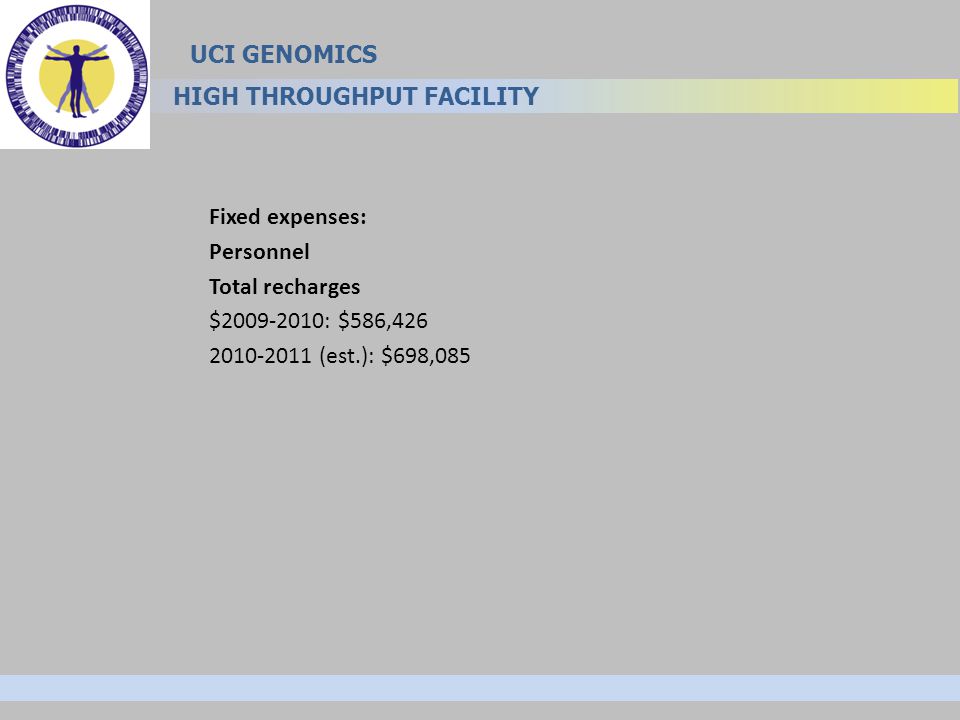Screen dimensions: 960x720
Task: Click the word HIGH in the heading
Action: tap(206, 96)
